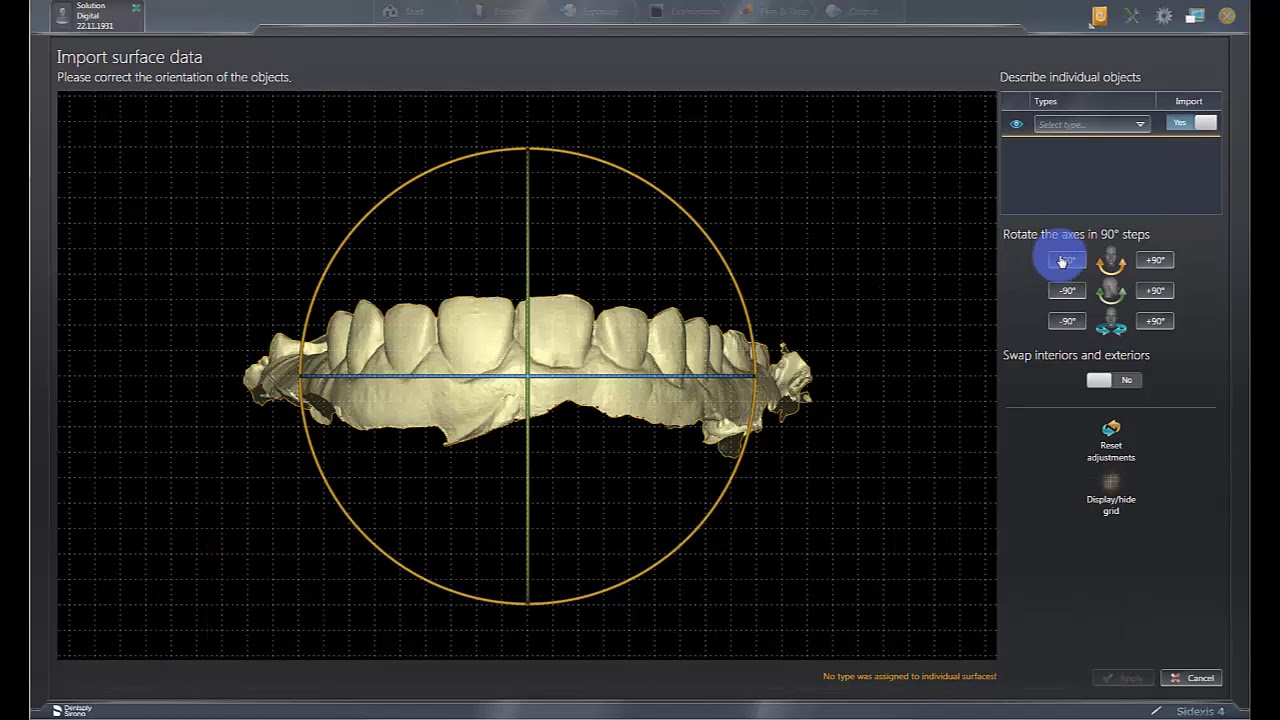
Task: Click the Cancel button
Action: pyautogui.click(x=1192, y=678)
